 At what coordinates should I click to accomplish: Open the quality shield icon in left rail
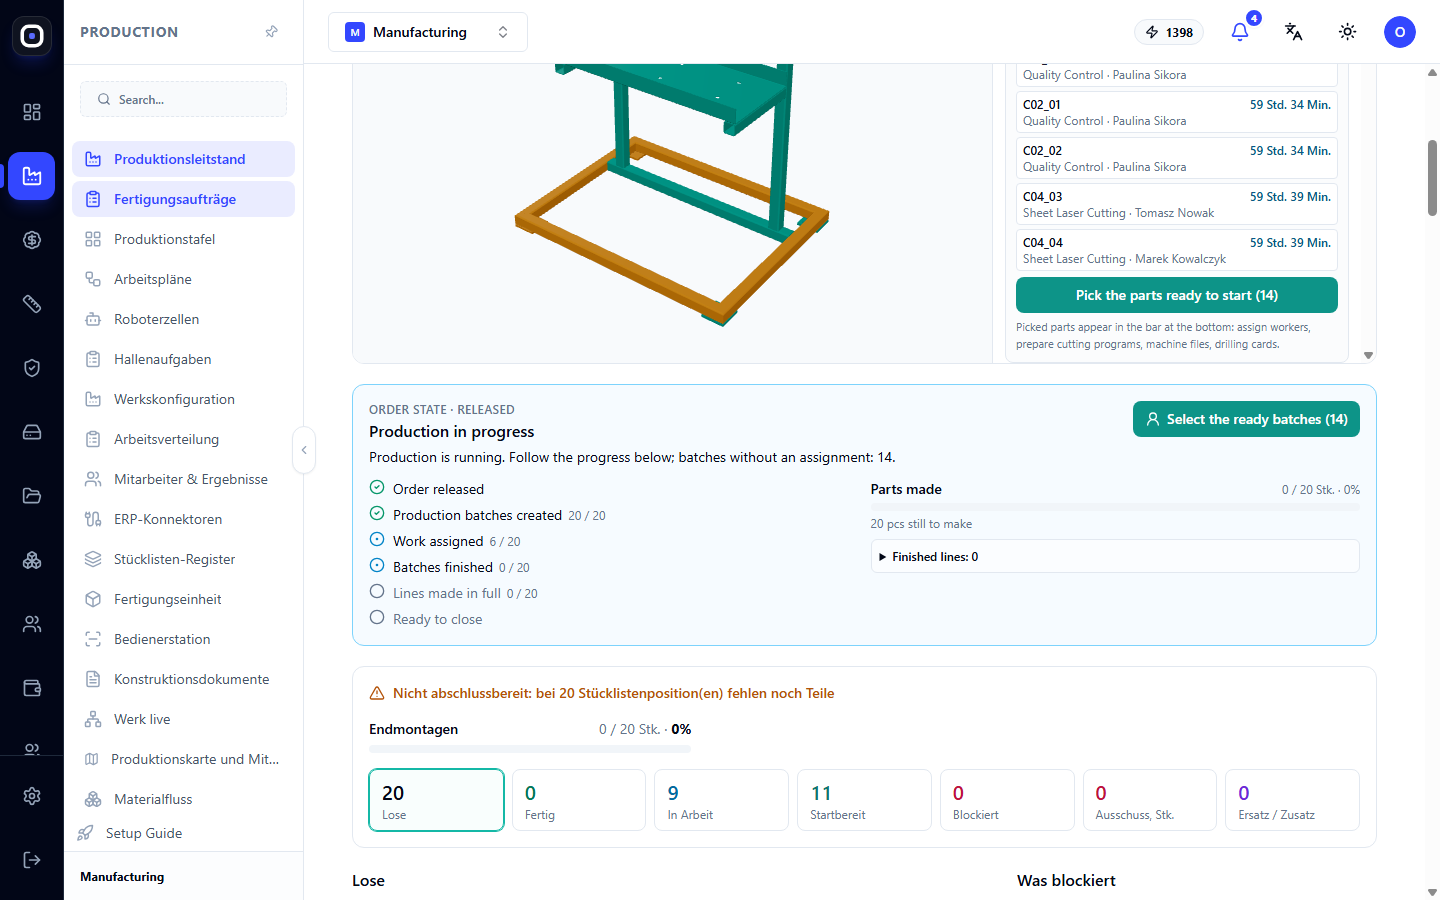pyautogui.click(x=32, y=368)
